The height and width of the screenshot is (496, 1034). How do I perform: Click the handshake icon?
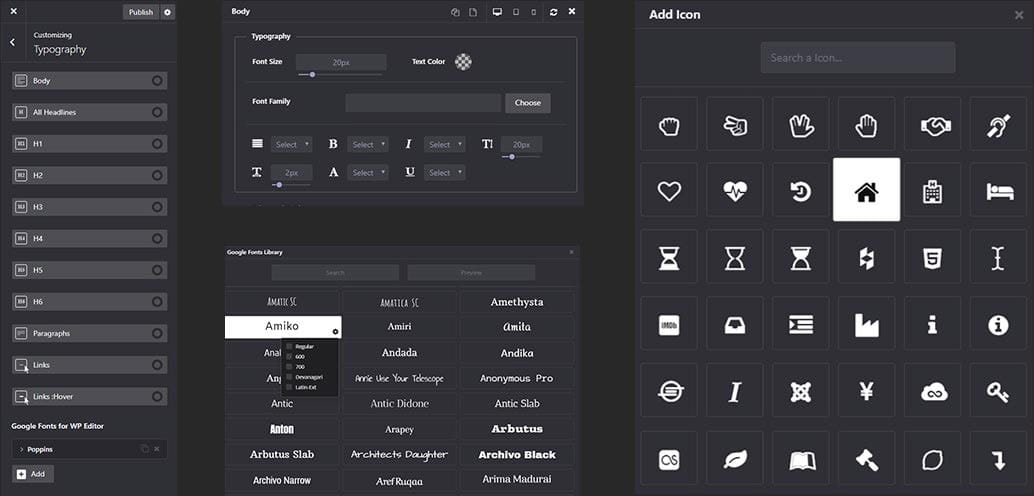[x=932, y=124]
